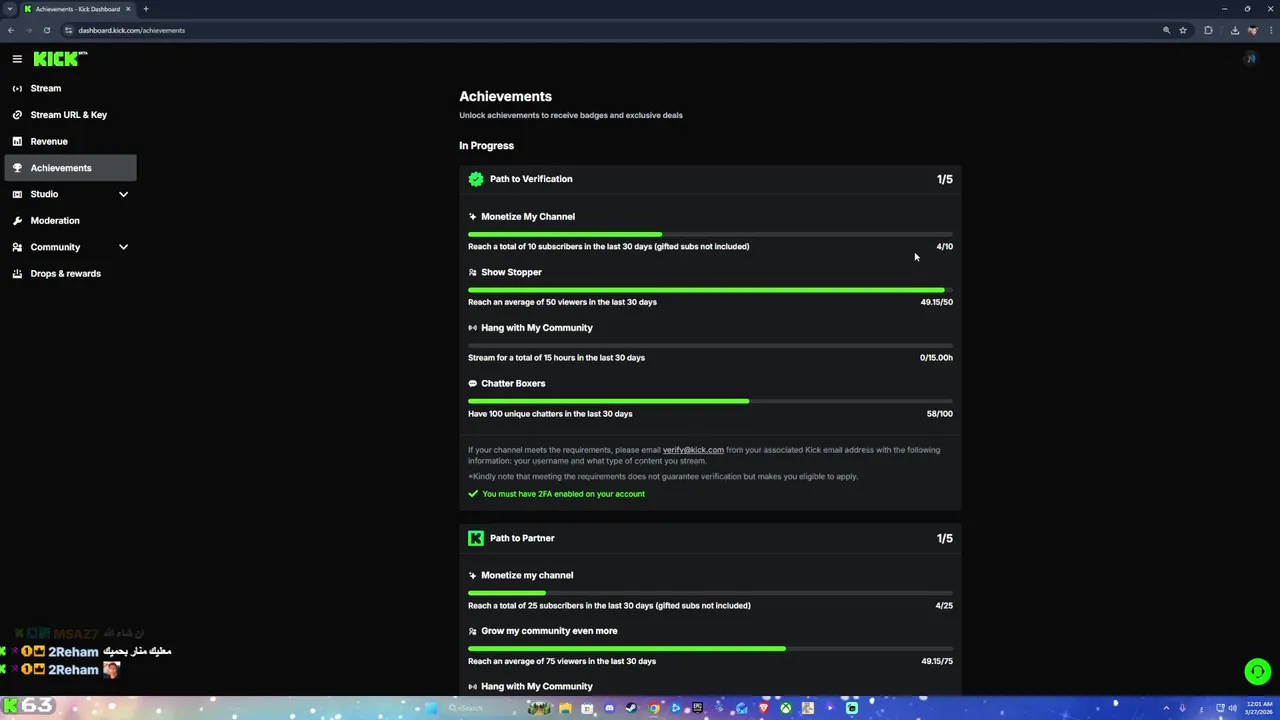The image size is (1280, 720).
Task: Open Xbox app from the taskbar
Action: 786,708
